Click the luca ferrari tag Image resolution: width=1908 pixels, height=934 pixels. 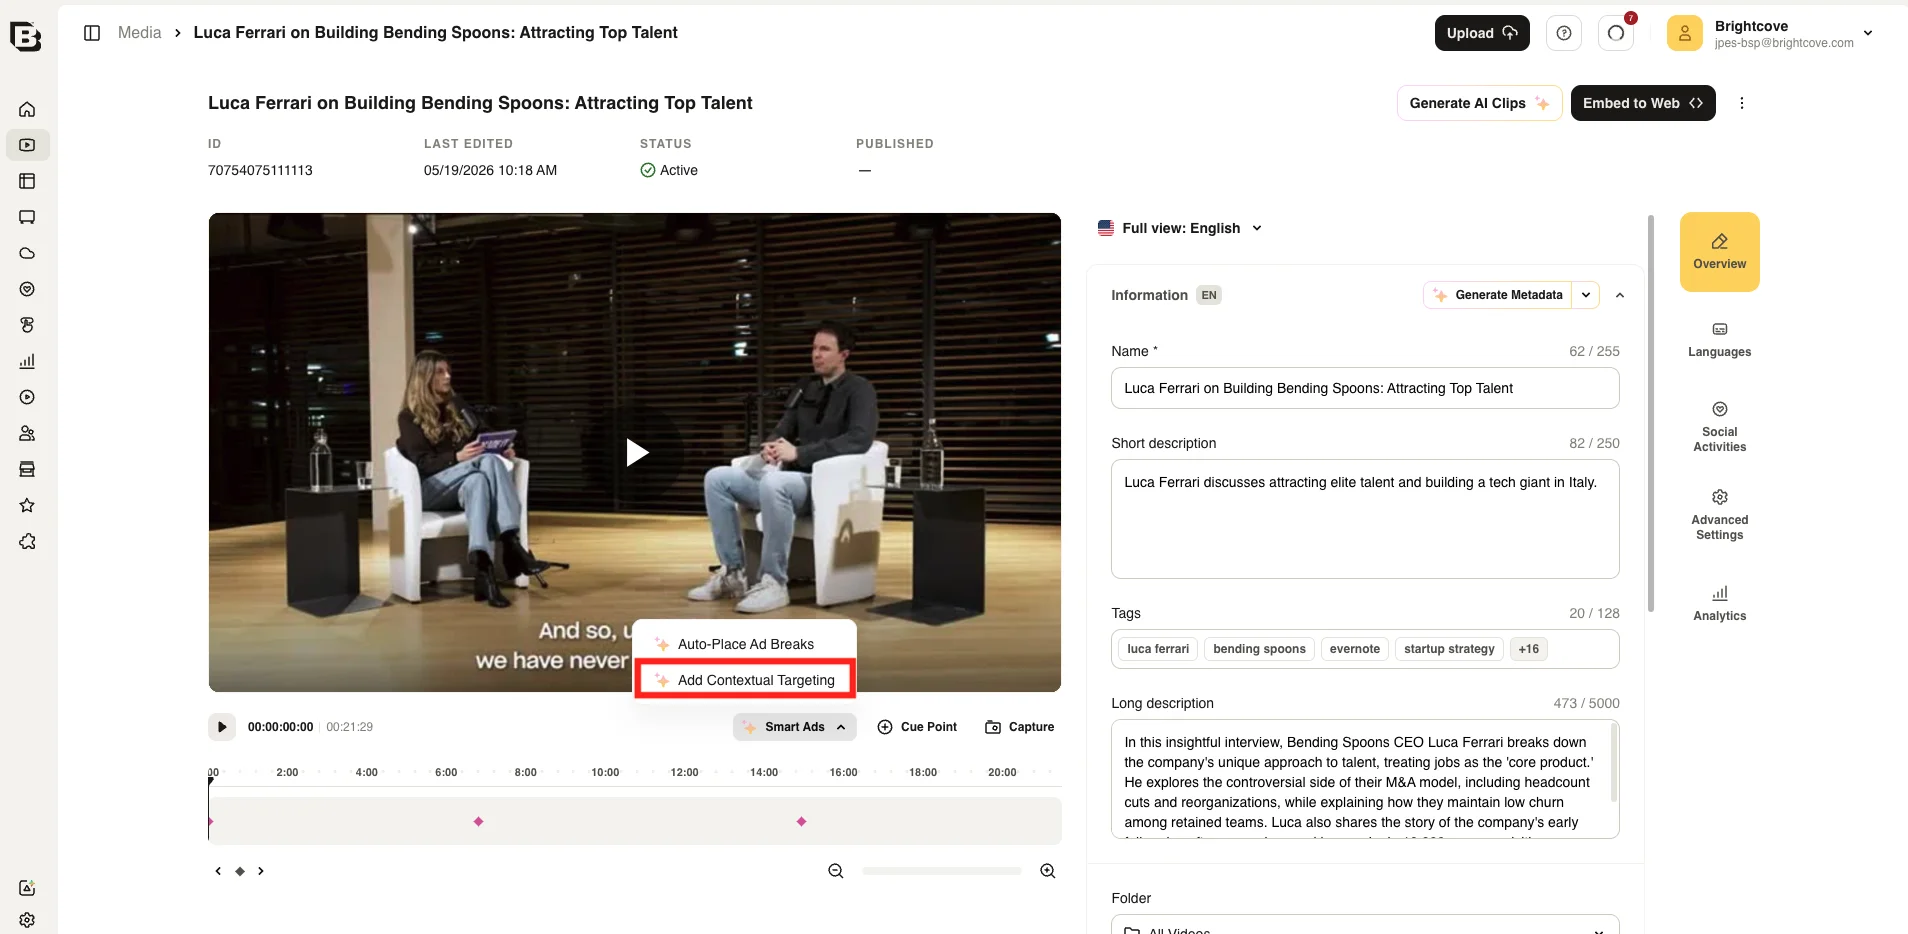click(x=1158, y=649)
